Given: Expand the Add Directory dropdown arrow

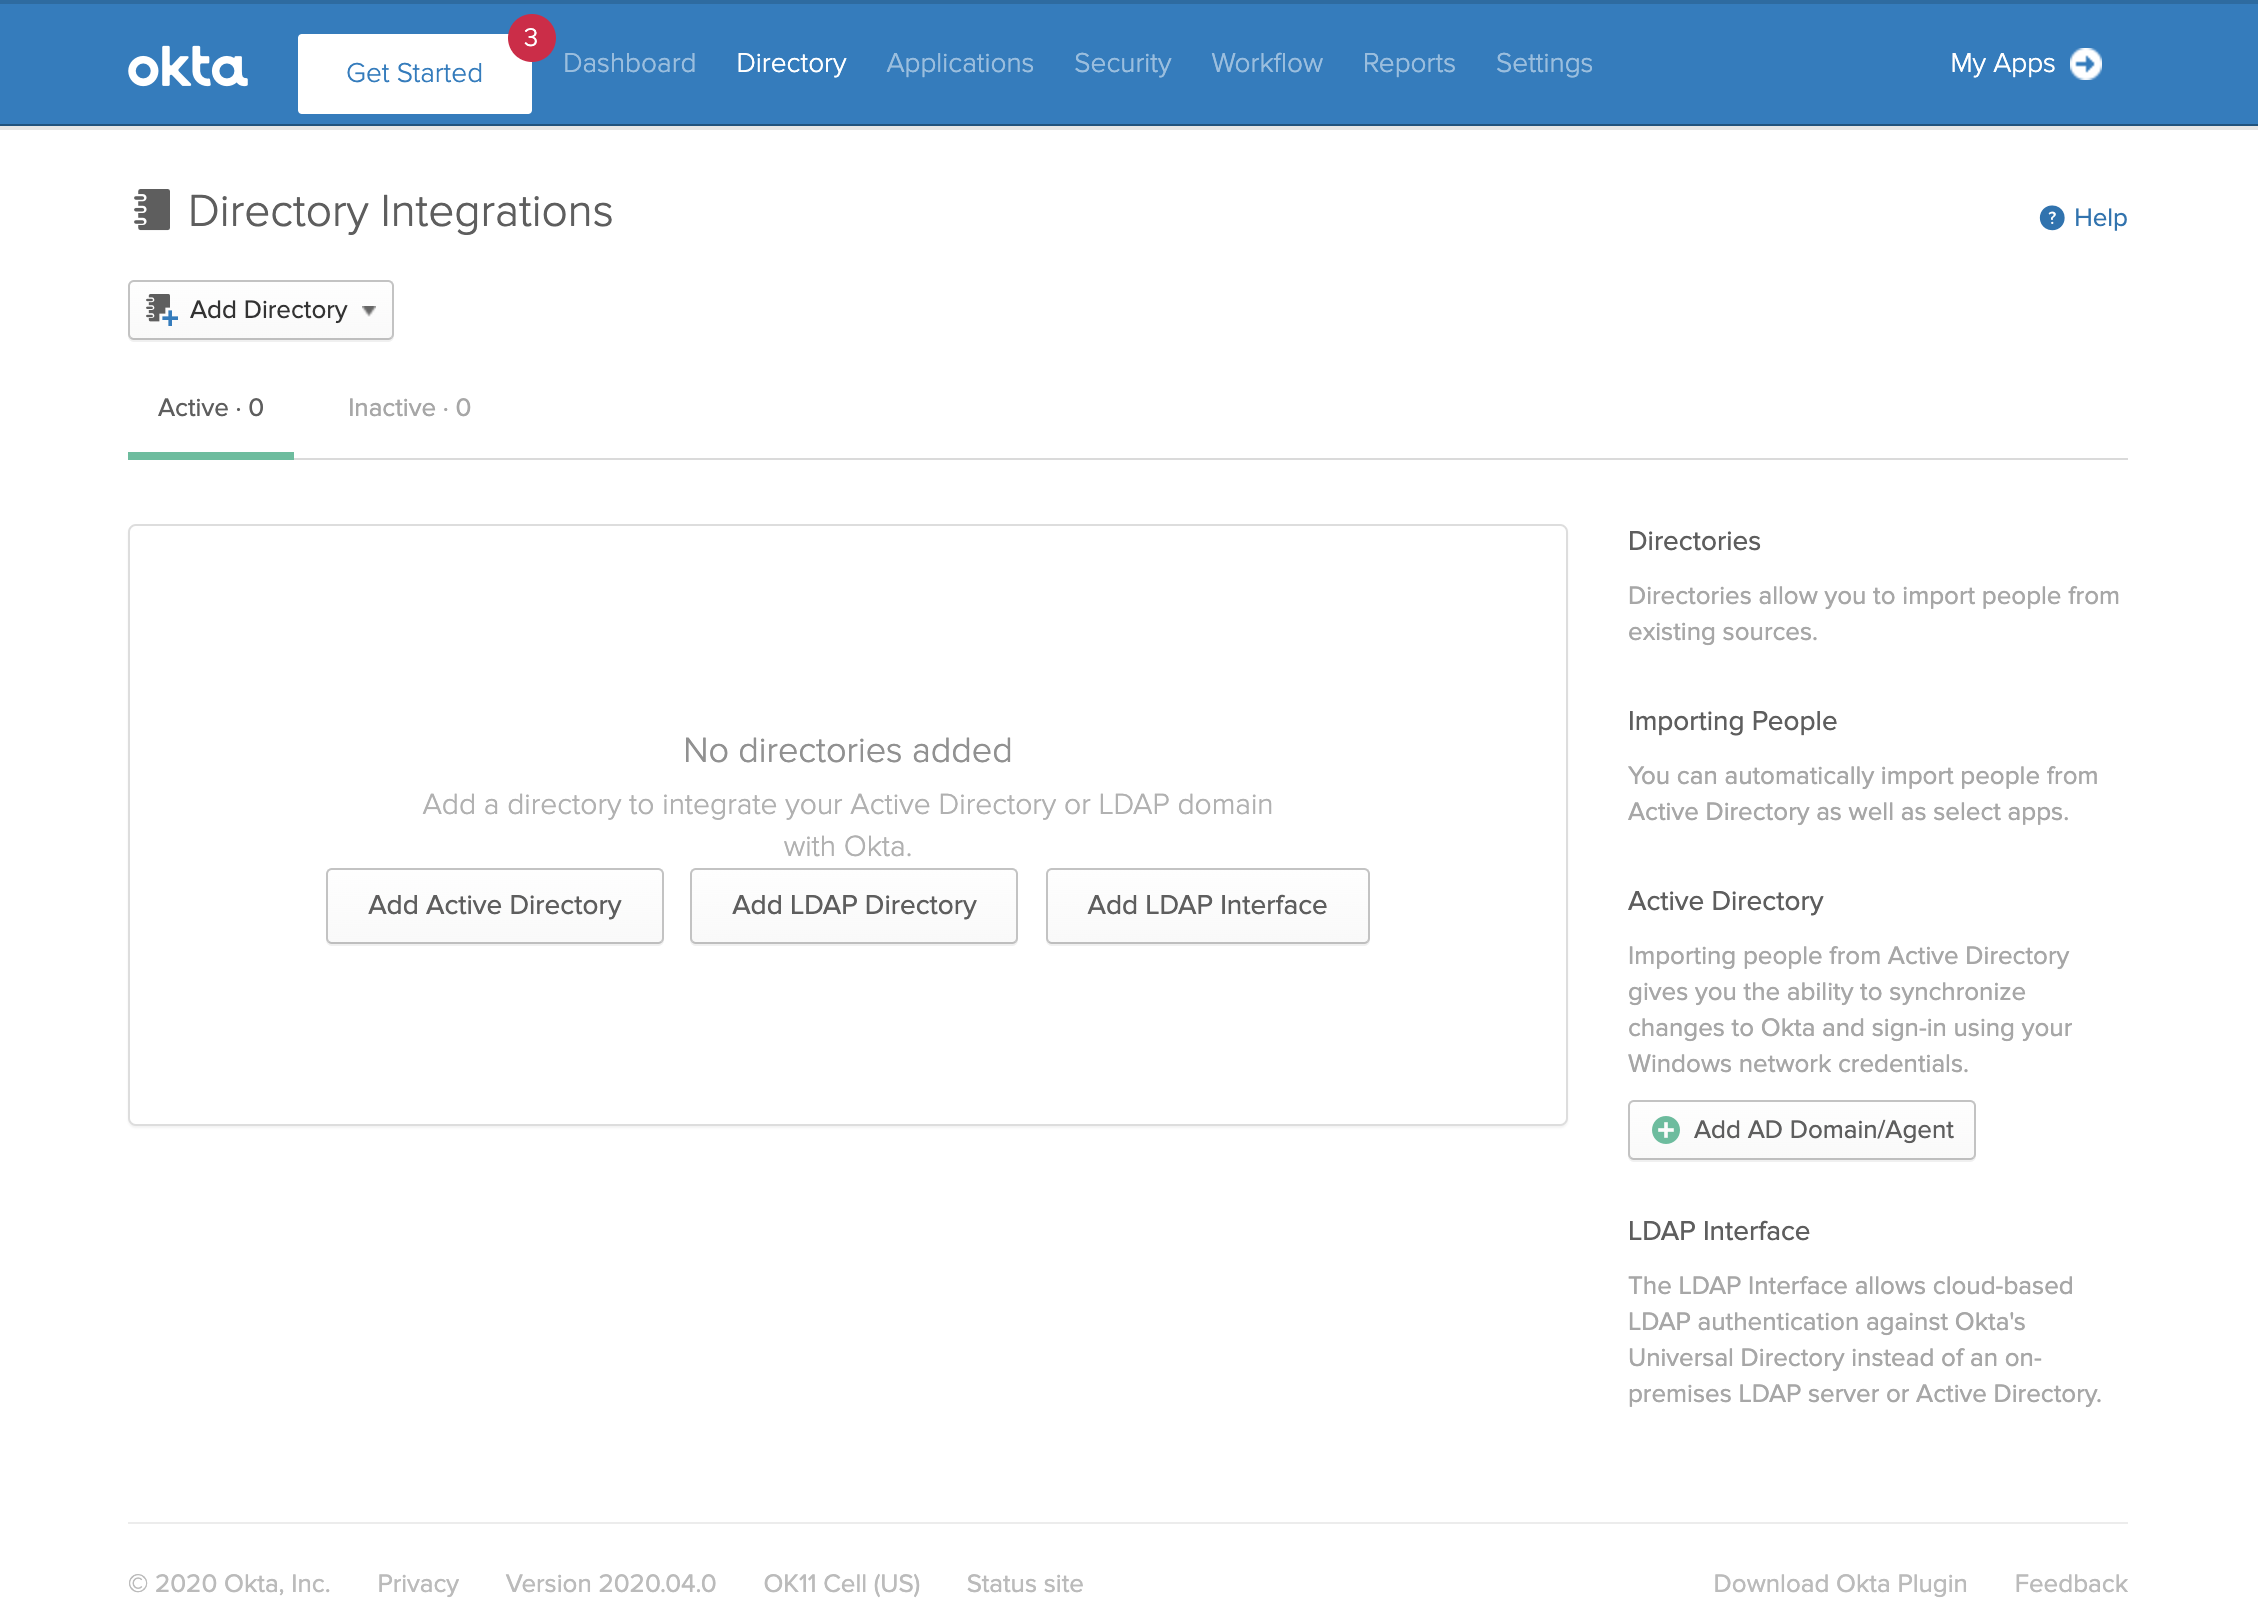Looking at the screenshot, I should point(369,311).
